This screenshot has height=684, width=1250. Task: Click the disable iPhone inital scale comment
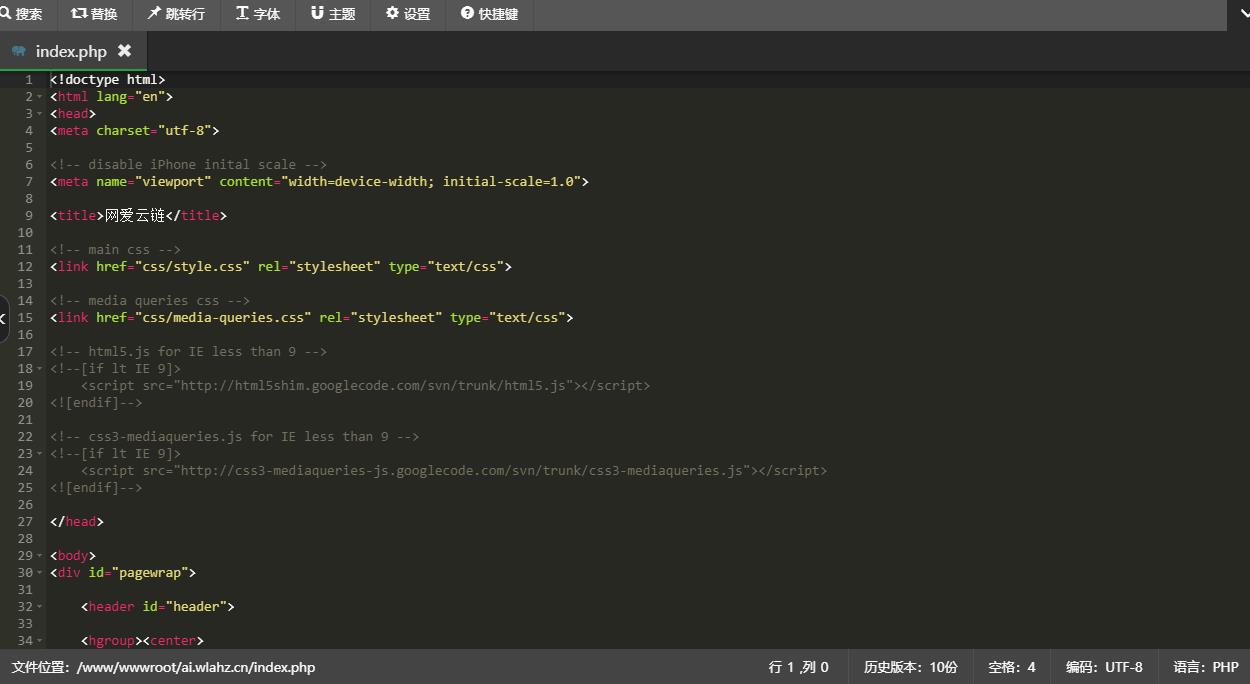[188, 165]
